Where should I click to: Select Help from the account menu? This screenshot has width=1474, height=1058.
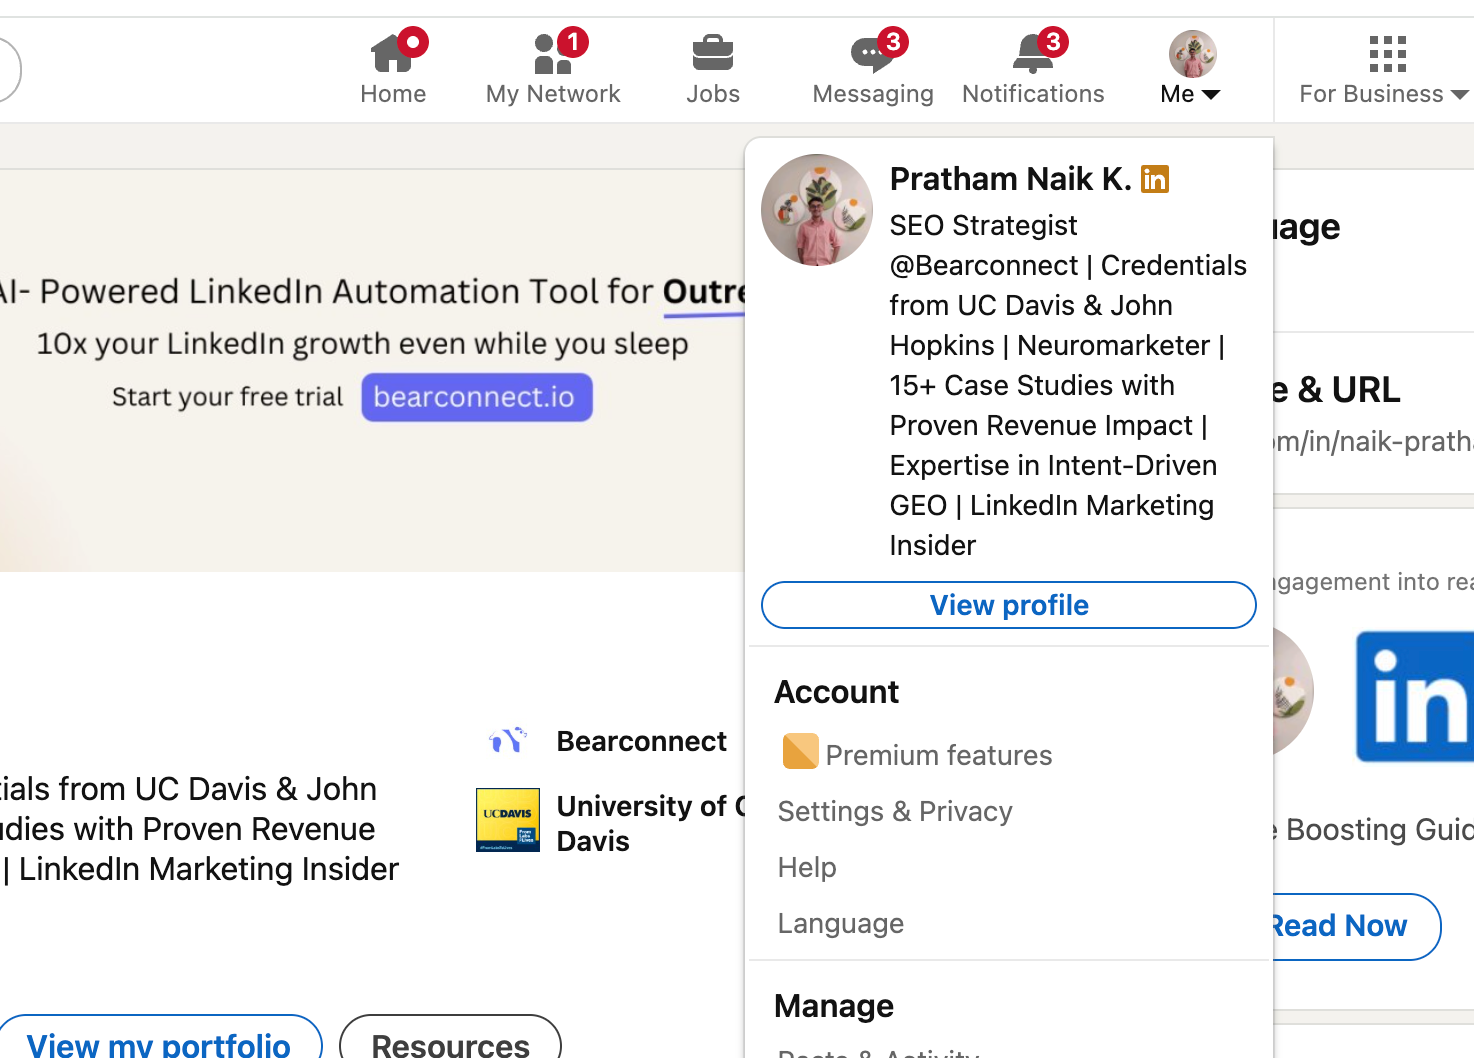pyautogui.click(x=807, y=867)
